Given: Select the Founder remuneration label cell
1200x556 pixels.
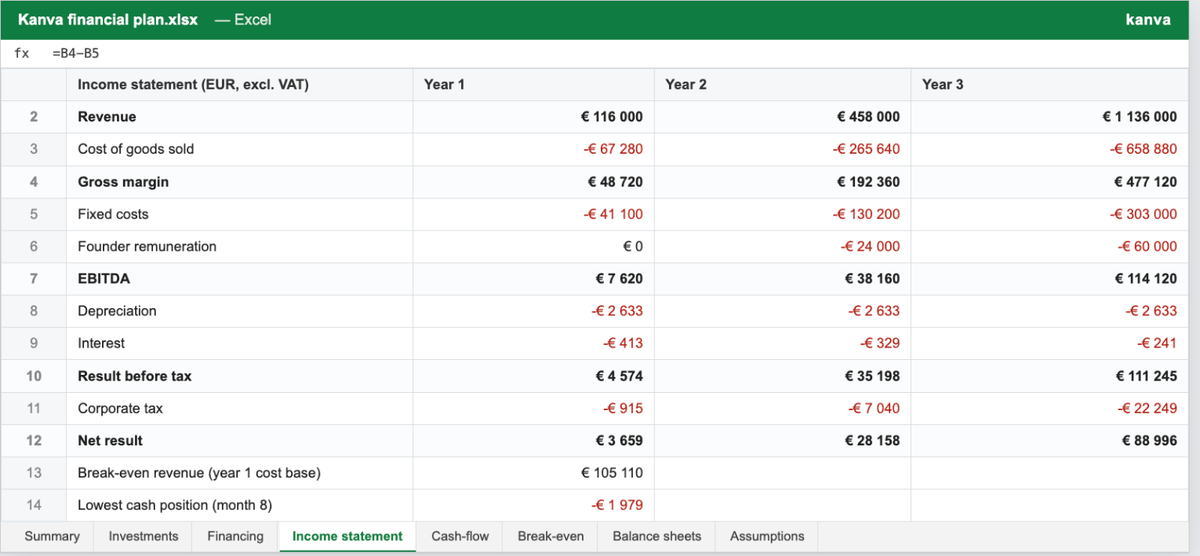Looking at the screenshot, I should coord(240,246).
